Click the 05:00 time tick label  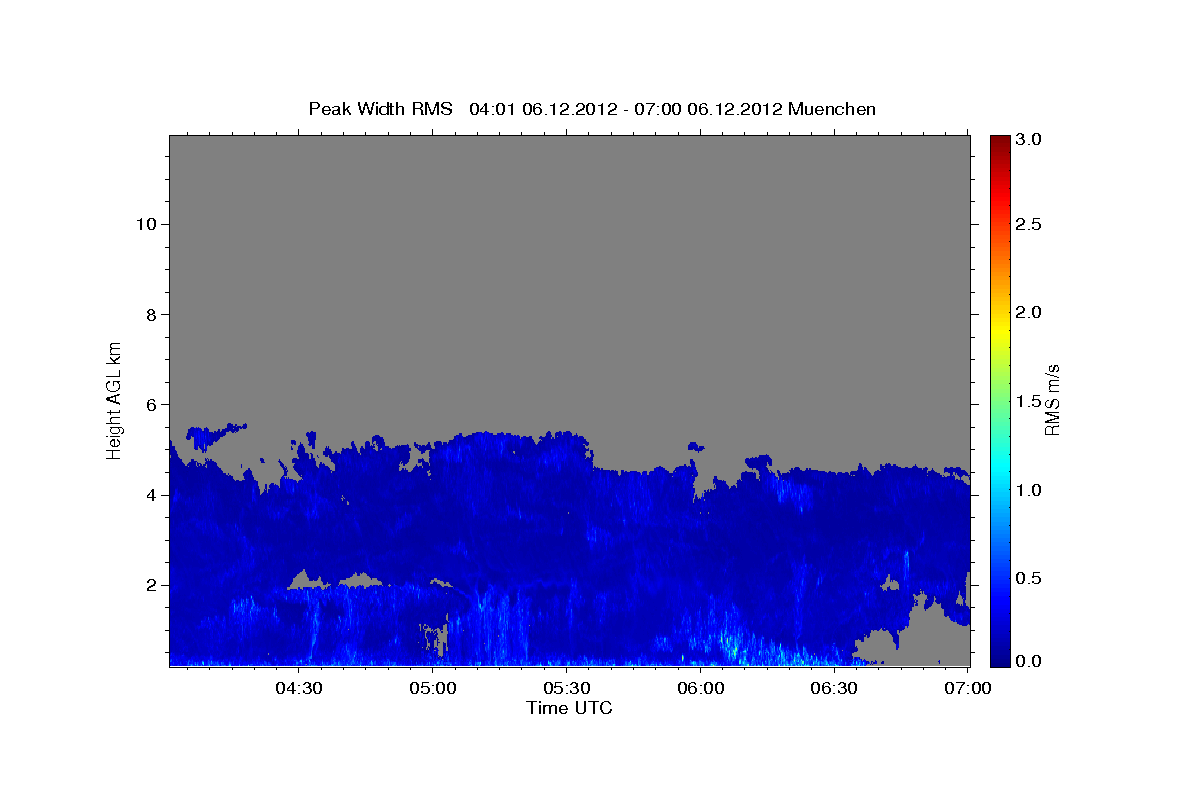(x=433, y=688)
